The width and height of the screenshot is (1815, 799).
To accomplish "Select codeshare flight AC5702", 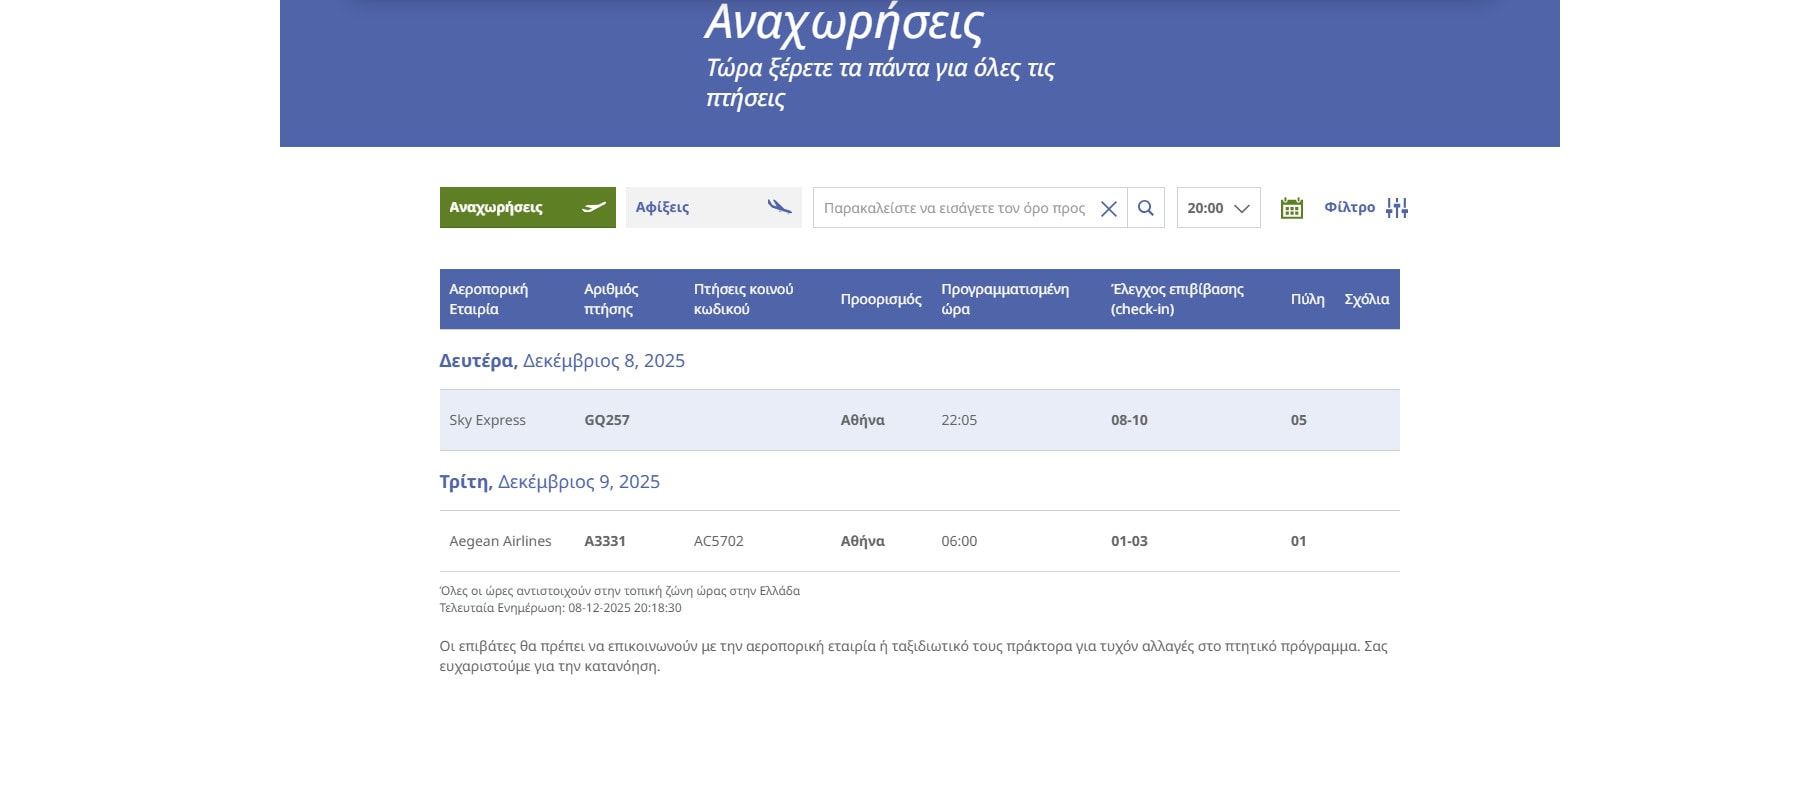I will coord(718,541).
